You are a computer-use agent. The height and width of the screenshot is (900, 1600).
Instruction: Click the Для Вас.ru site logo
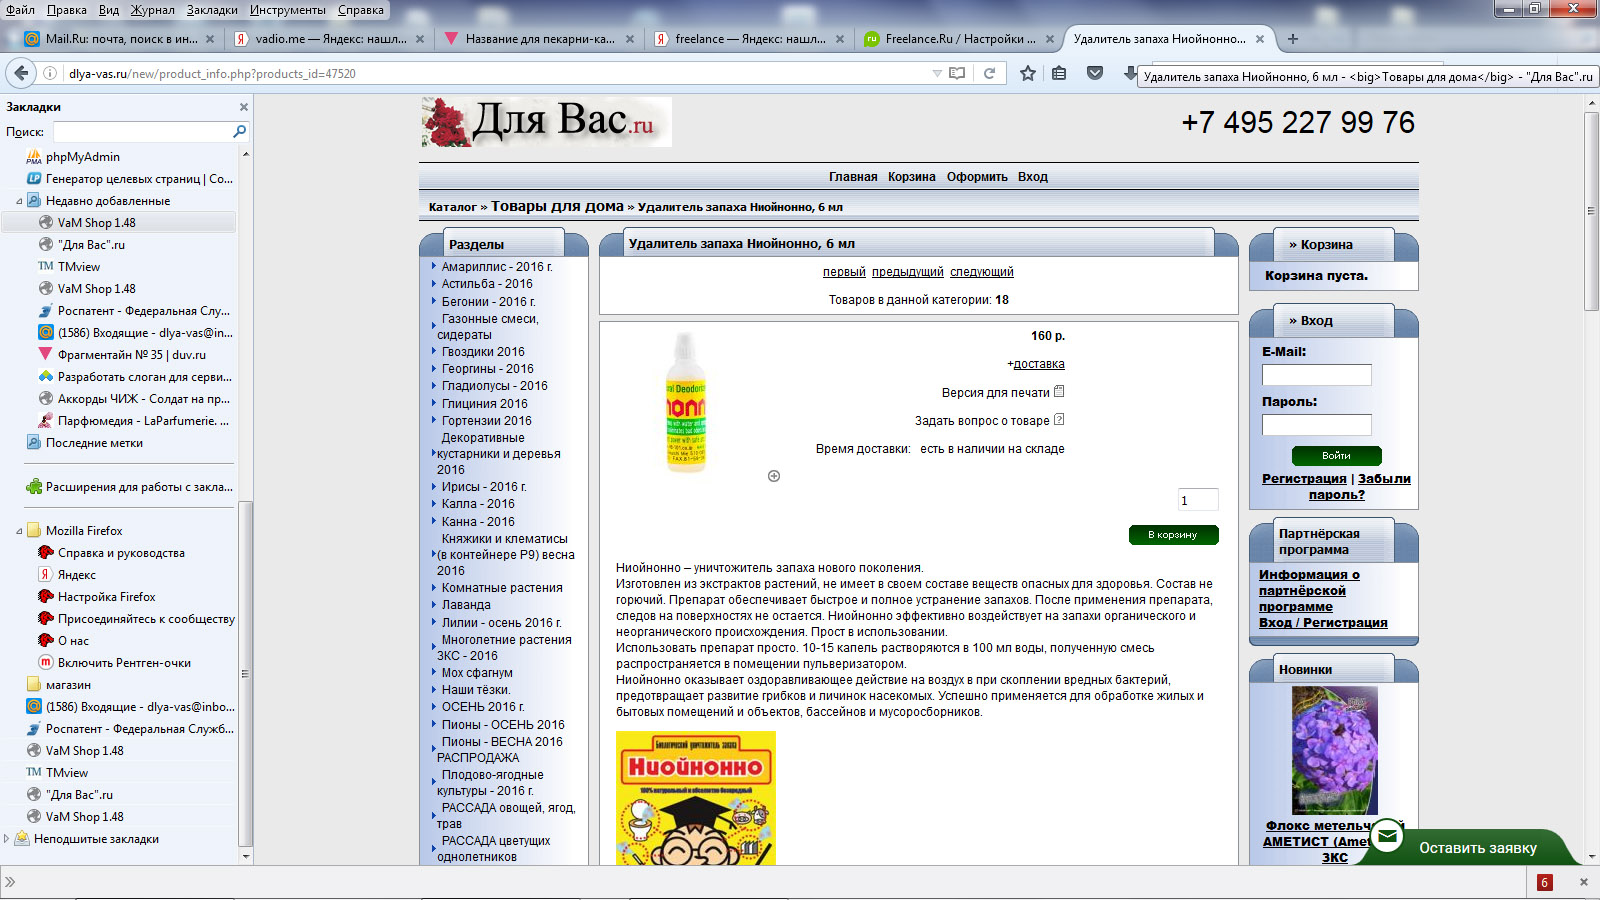(546, 122)
